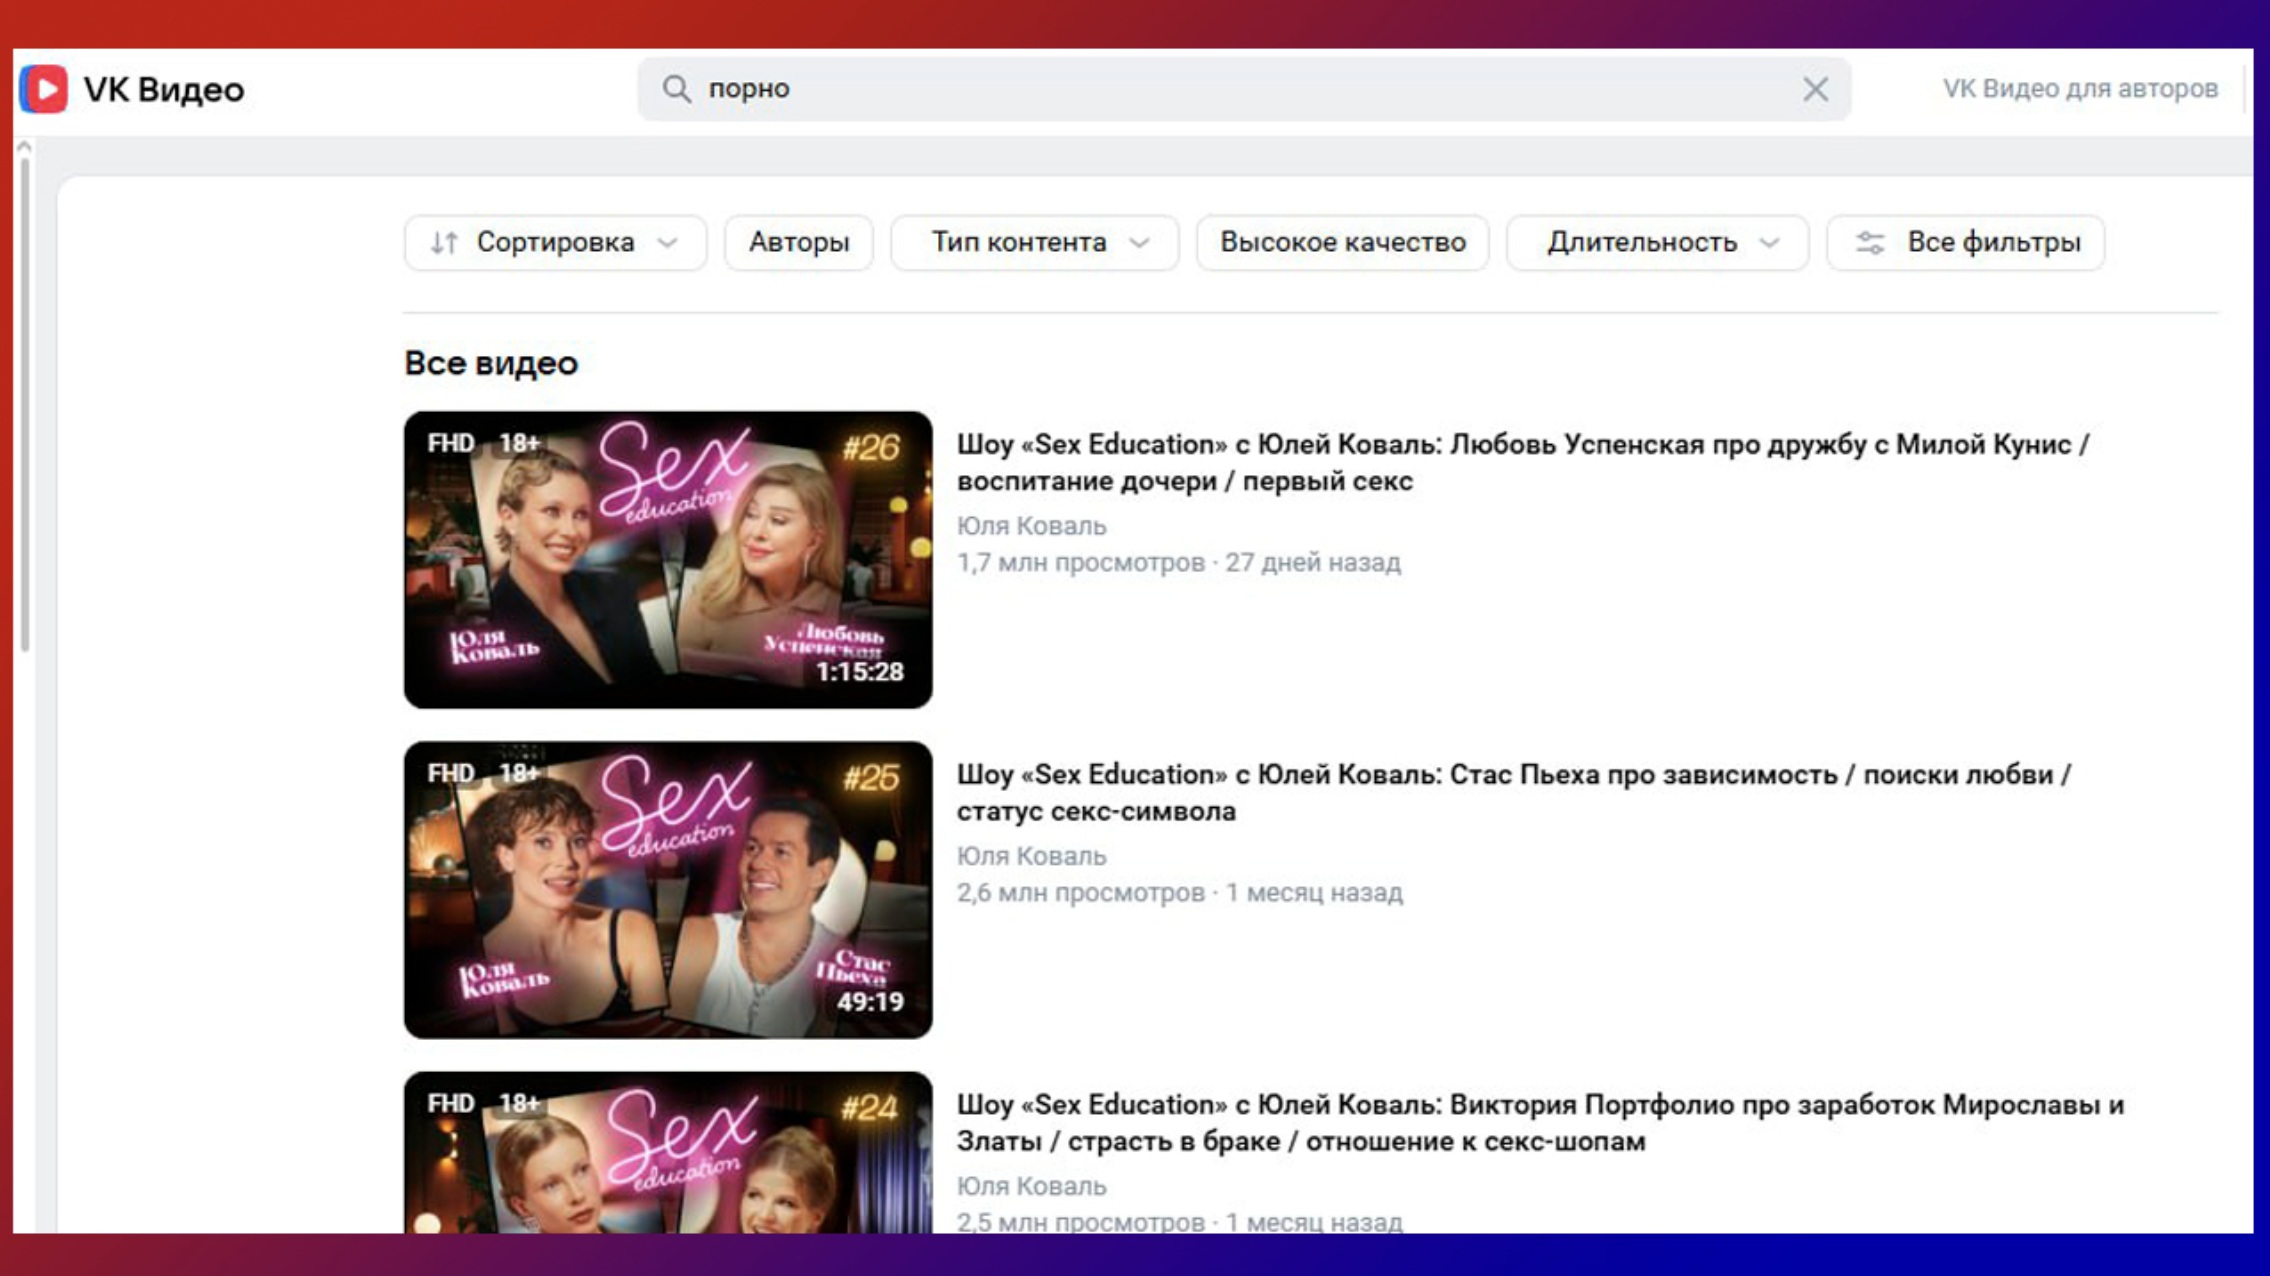Open VK Видео для авторов link
The height and width of the screenshot is (1276, 2270).
point(2079,89)
